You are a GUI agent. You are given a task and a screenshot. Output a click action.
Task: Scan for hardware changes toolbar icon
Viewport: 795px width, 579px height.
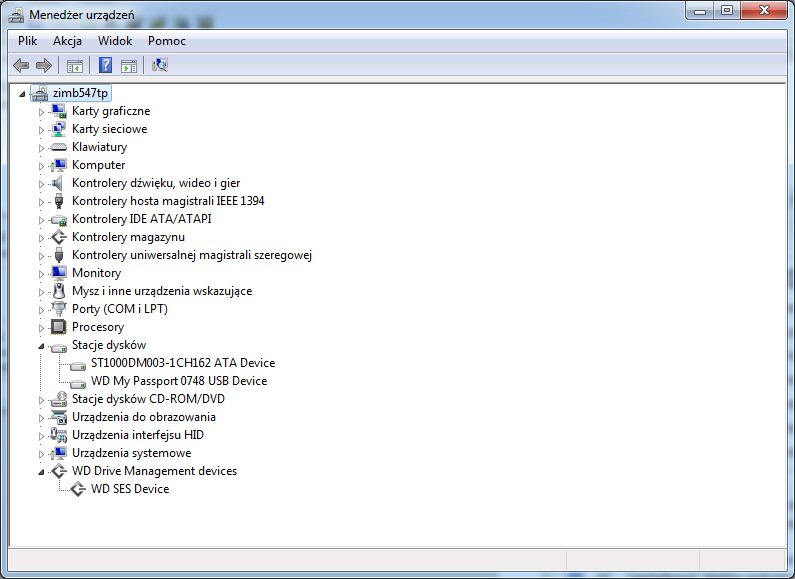coord(160,65)
